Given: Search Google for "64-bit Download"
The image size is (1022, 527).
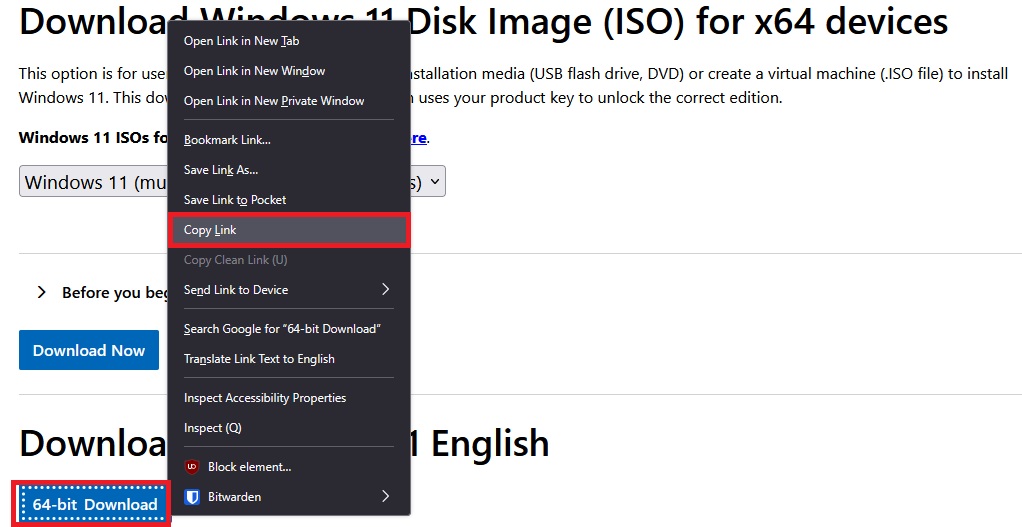Looking at the screenshot, I should point(282,329).
